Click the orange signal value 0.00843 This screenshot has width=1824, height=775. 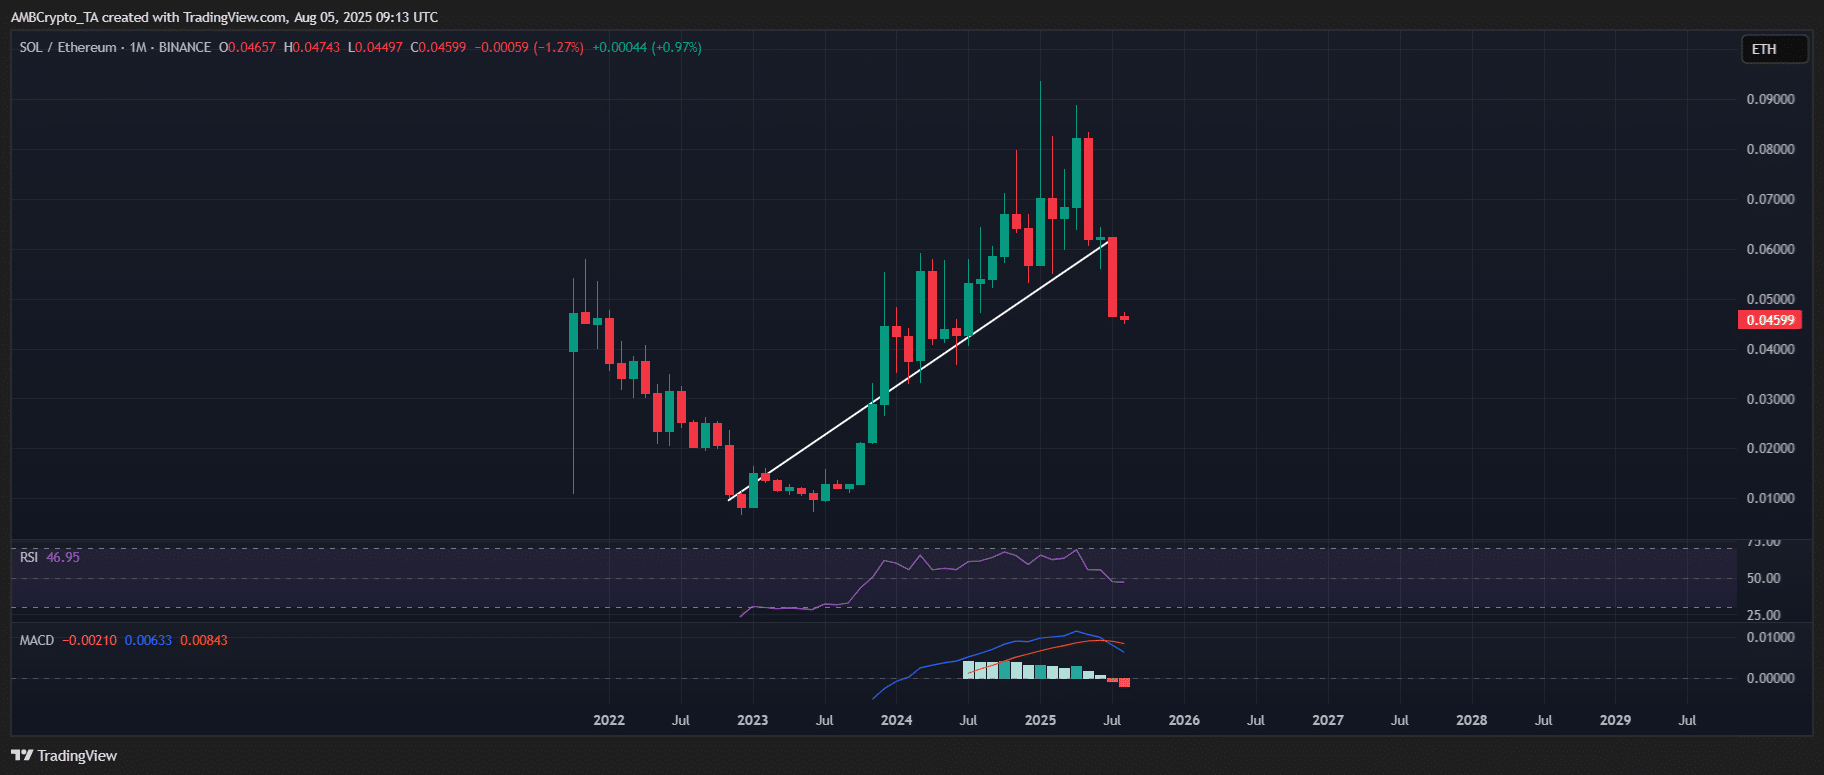click(204, 640)
